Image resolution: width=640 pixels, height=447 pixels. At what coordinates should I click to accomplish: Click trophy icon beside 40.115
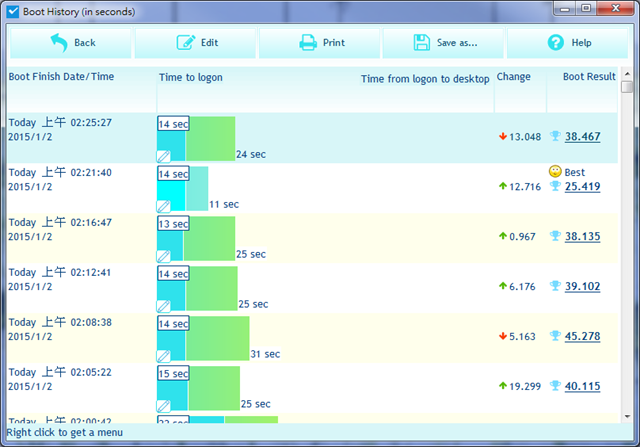pyautogui.click(x=555, y=386)
